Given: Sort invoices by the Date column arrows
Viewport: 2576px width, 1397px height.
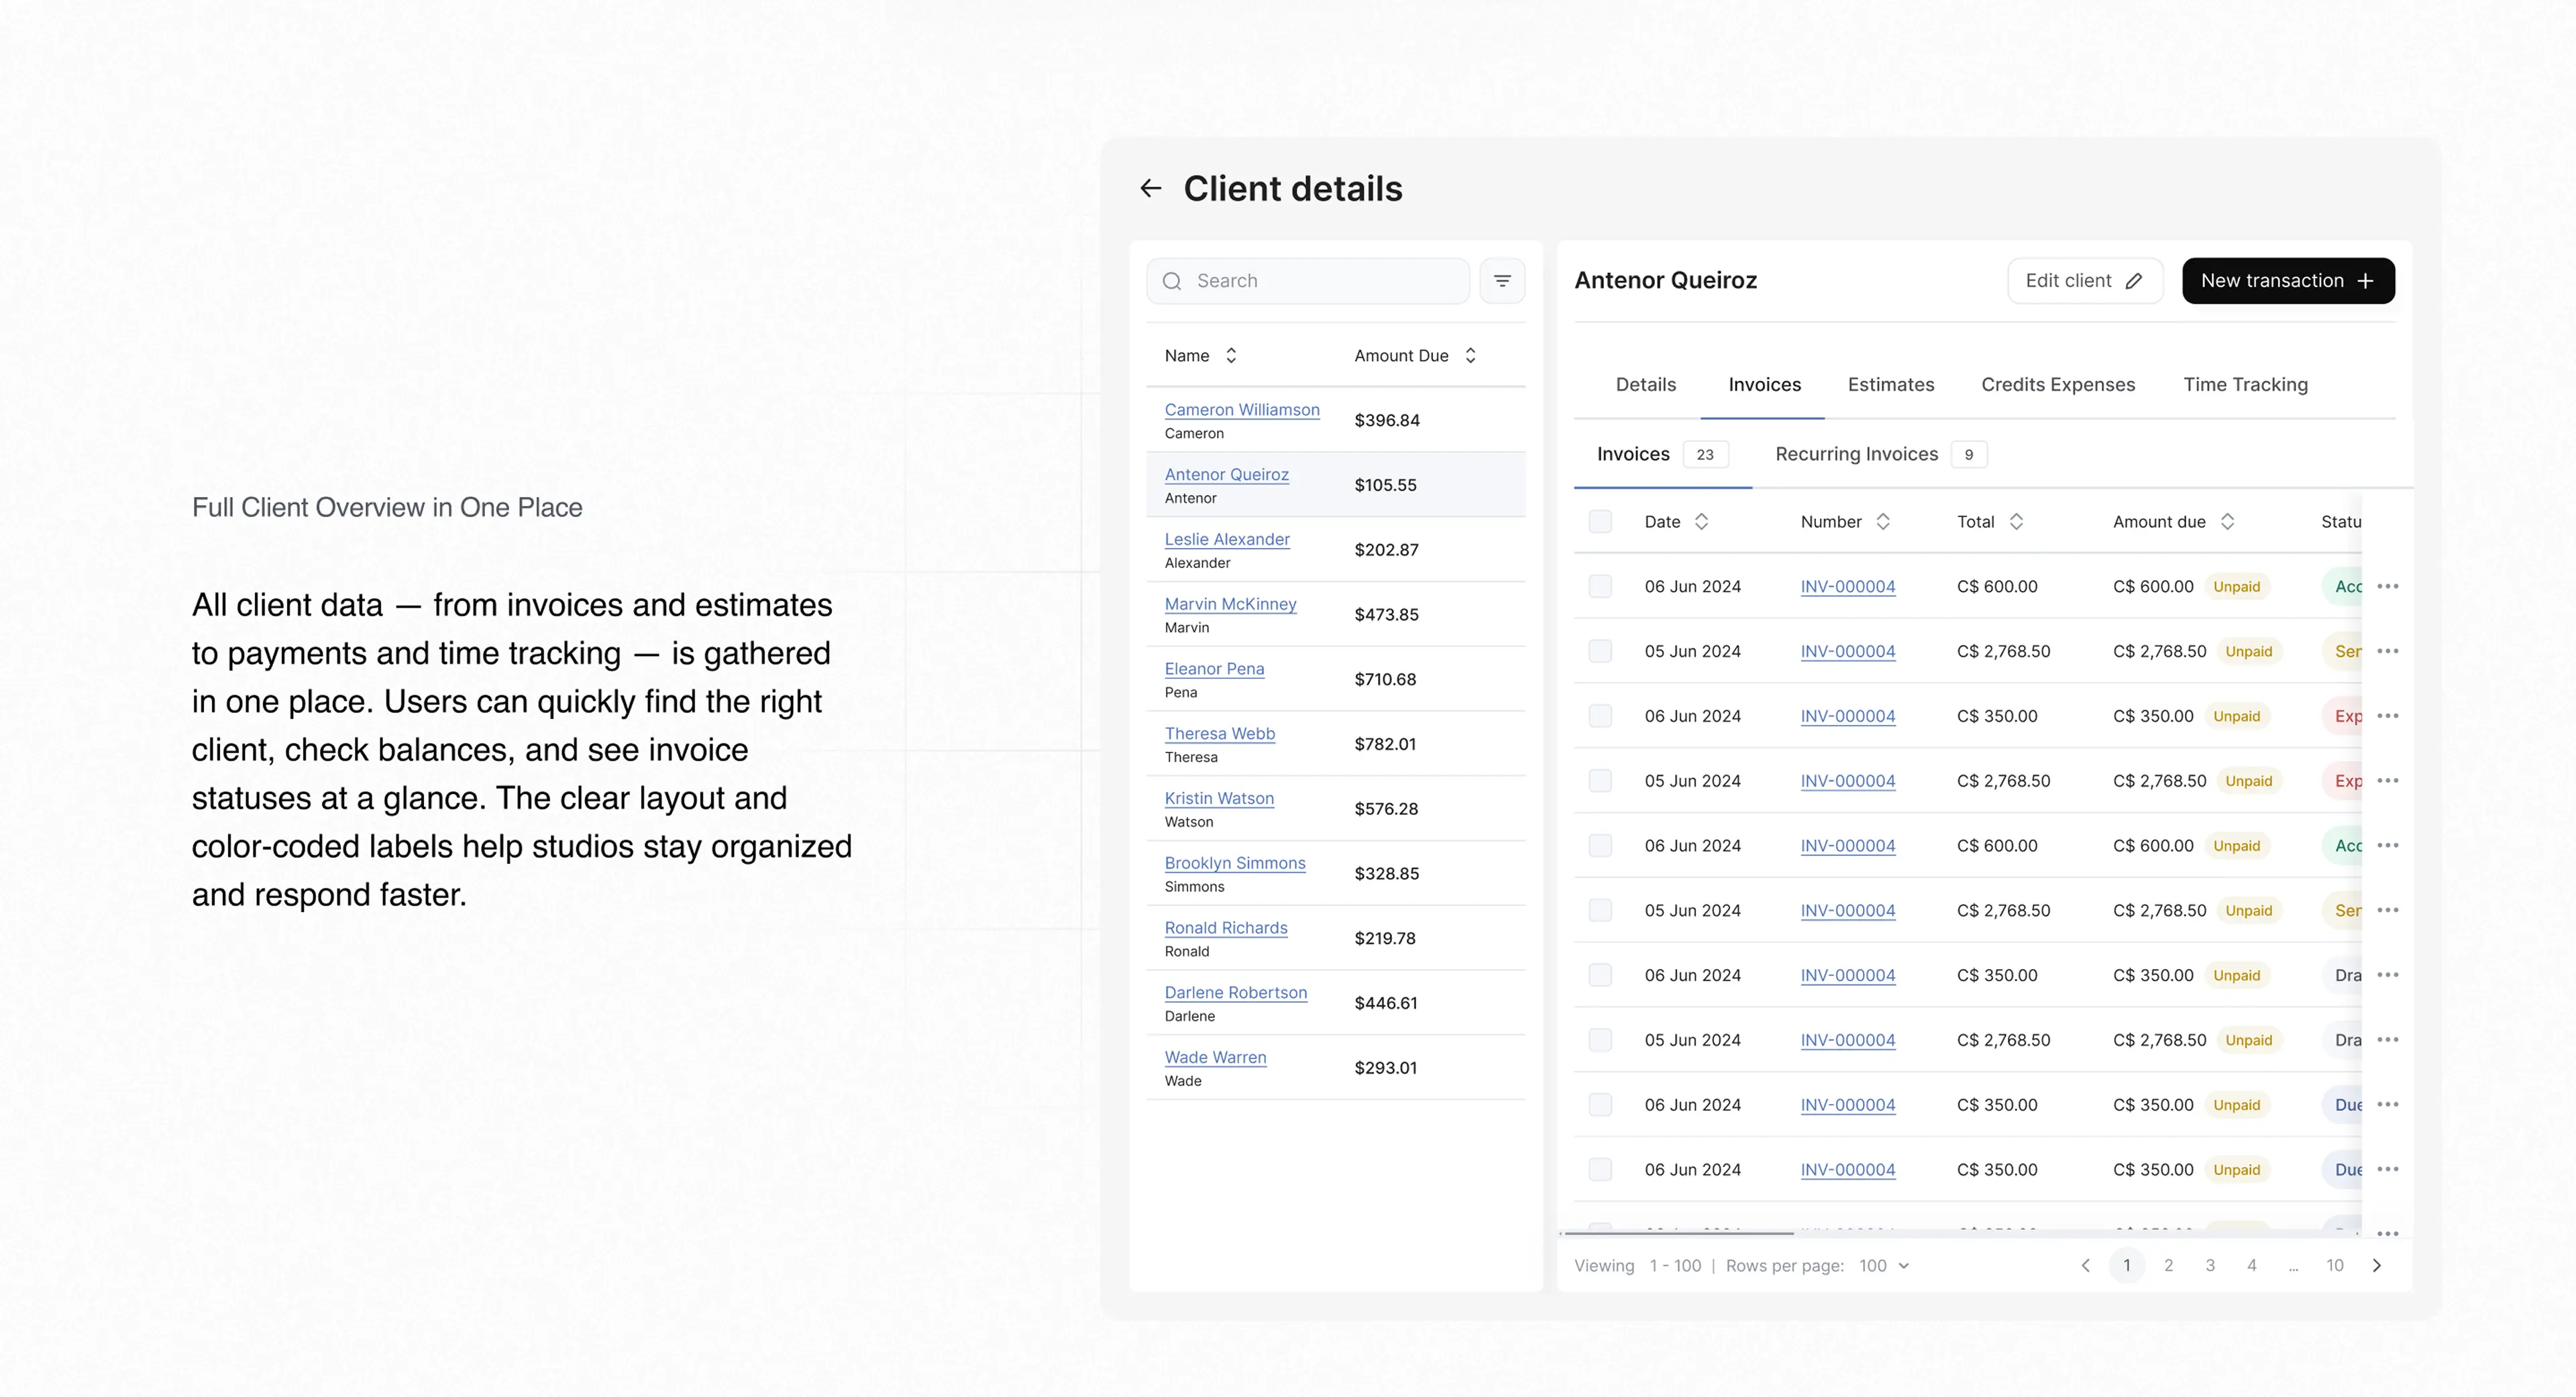Looking at the screenshot, I should tap(1701, 522).
